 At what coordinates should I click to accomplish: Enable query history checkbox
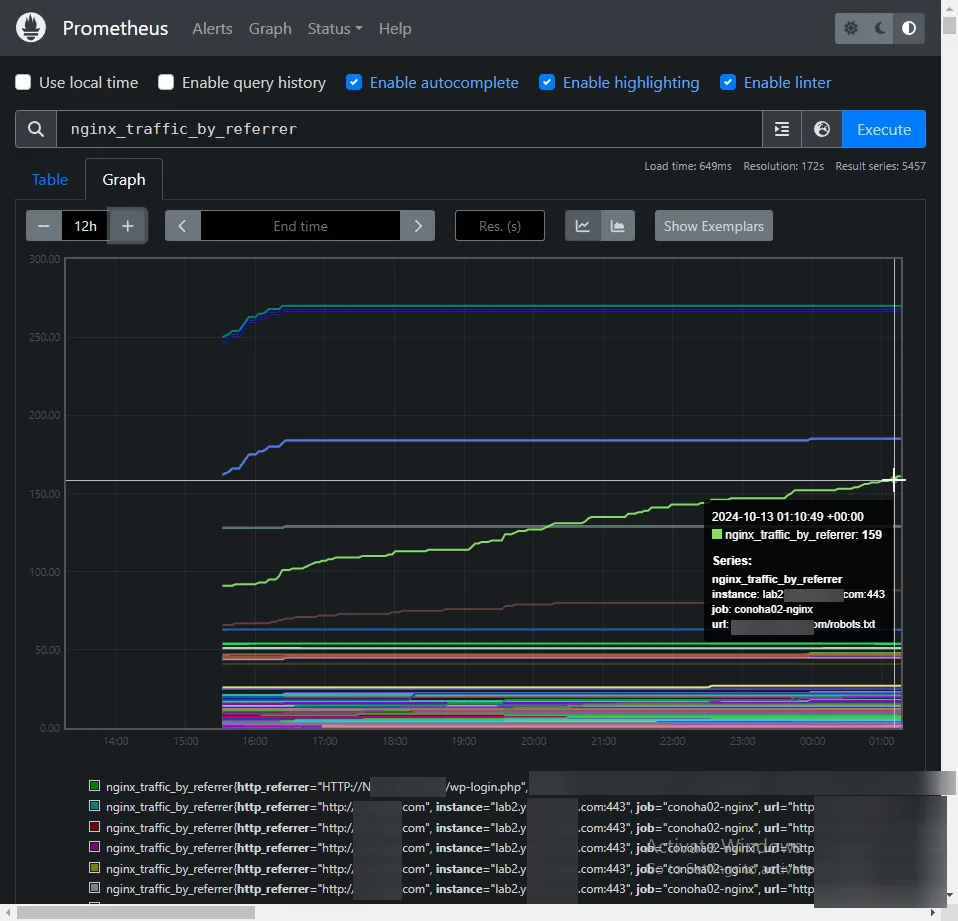(166, 83)
